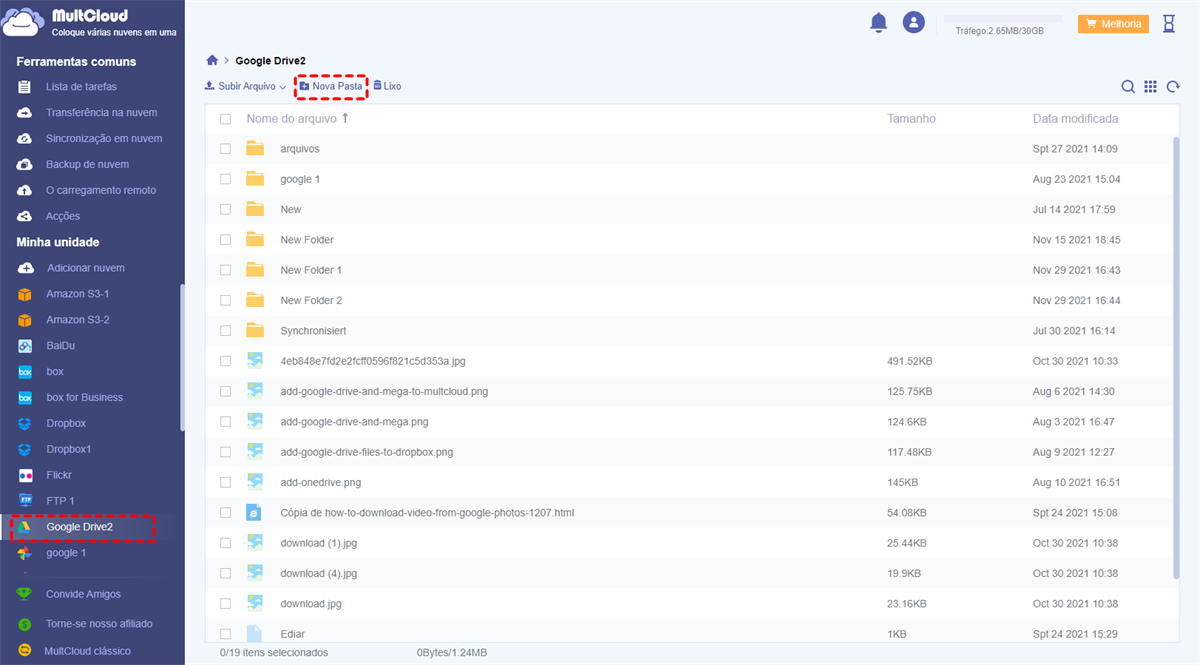This screenshot has width=1200, height=665.
Task: Open the Lixo trash
Action: [x=387, y=87]
